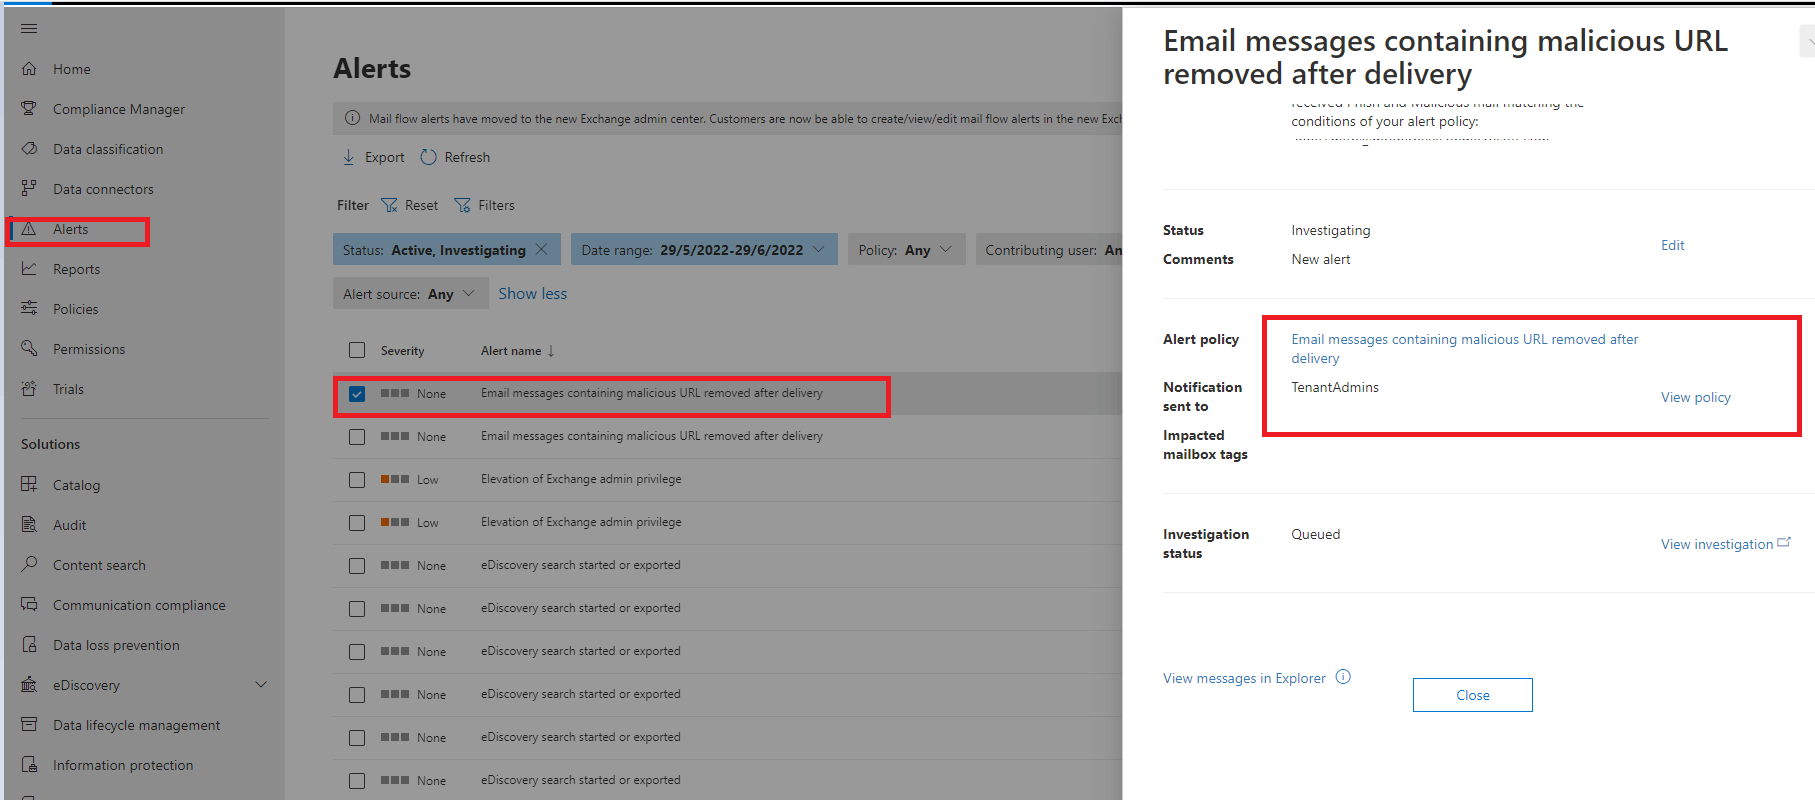Screen dimensions: 1815x800
Task: Click the Catalog grid icon
Action: pyautogui.click(x=29, y=485)
